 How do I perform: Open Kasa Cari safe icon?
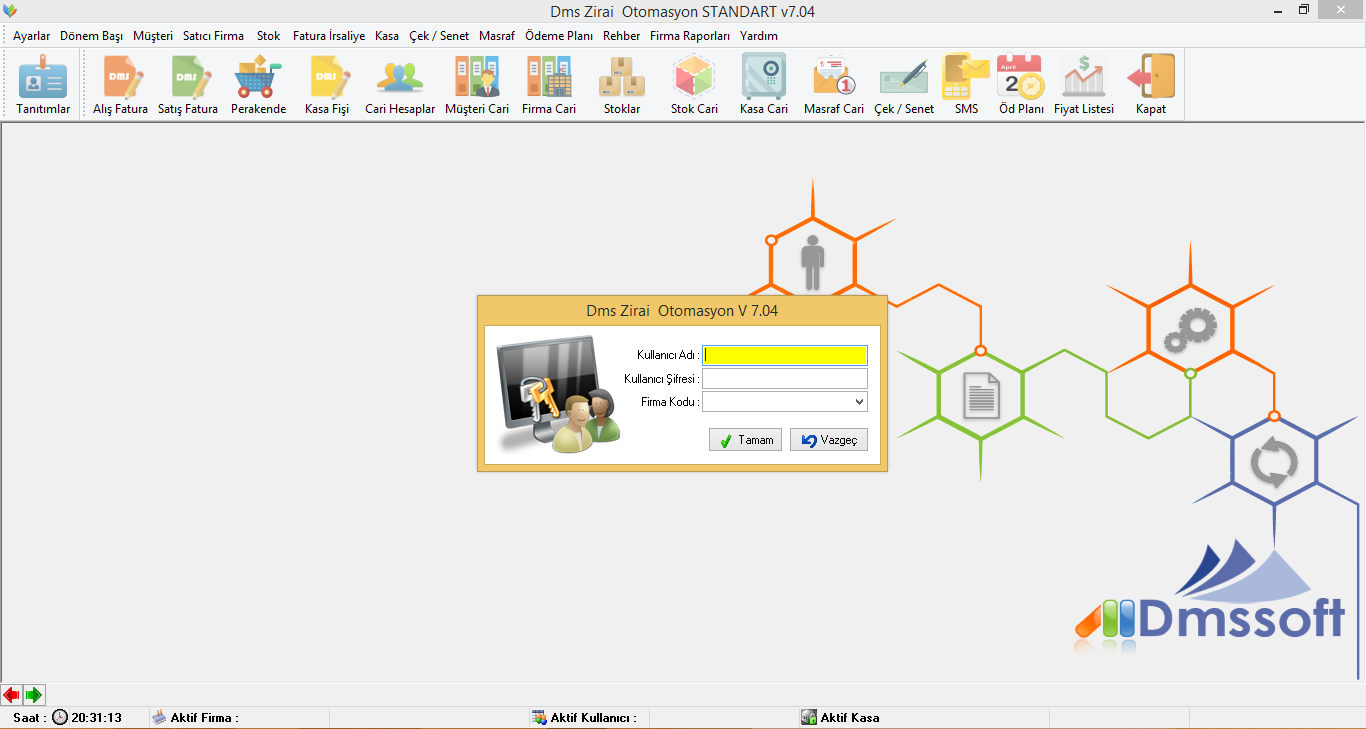point(764,78)
